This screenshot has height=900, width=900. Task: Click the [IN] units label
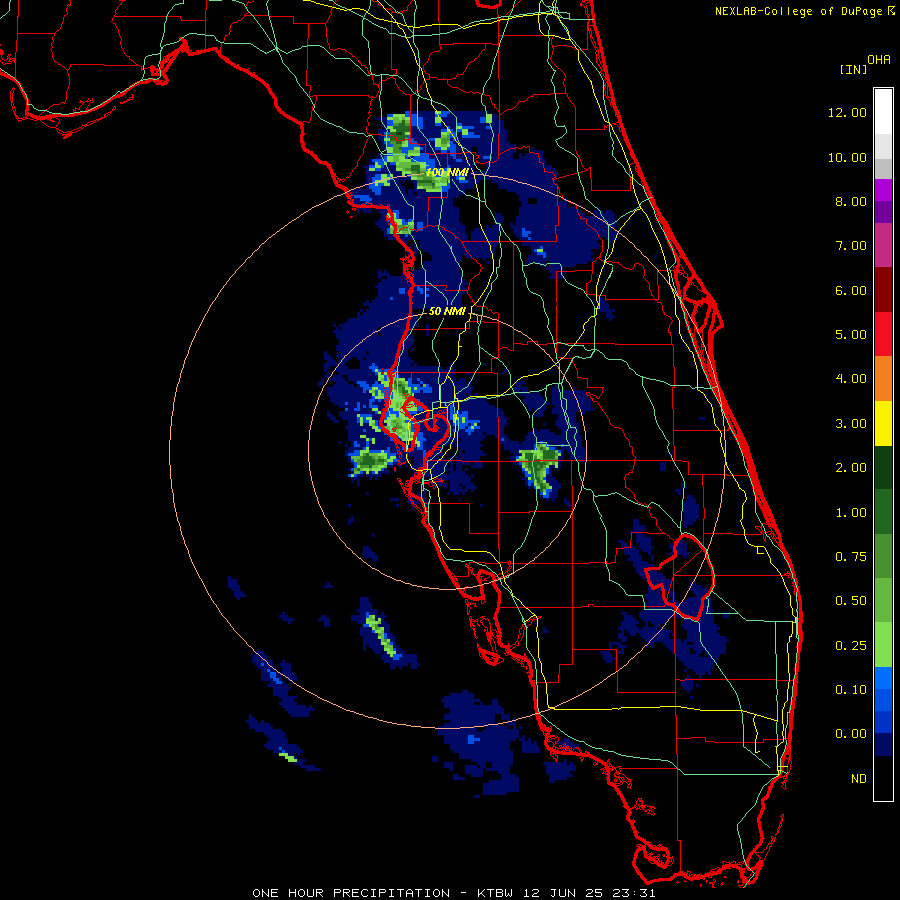(x=853, y=69)
